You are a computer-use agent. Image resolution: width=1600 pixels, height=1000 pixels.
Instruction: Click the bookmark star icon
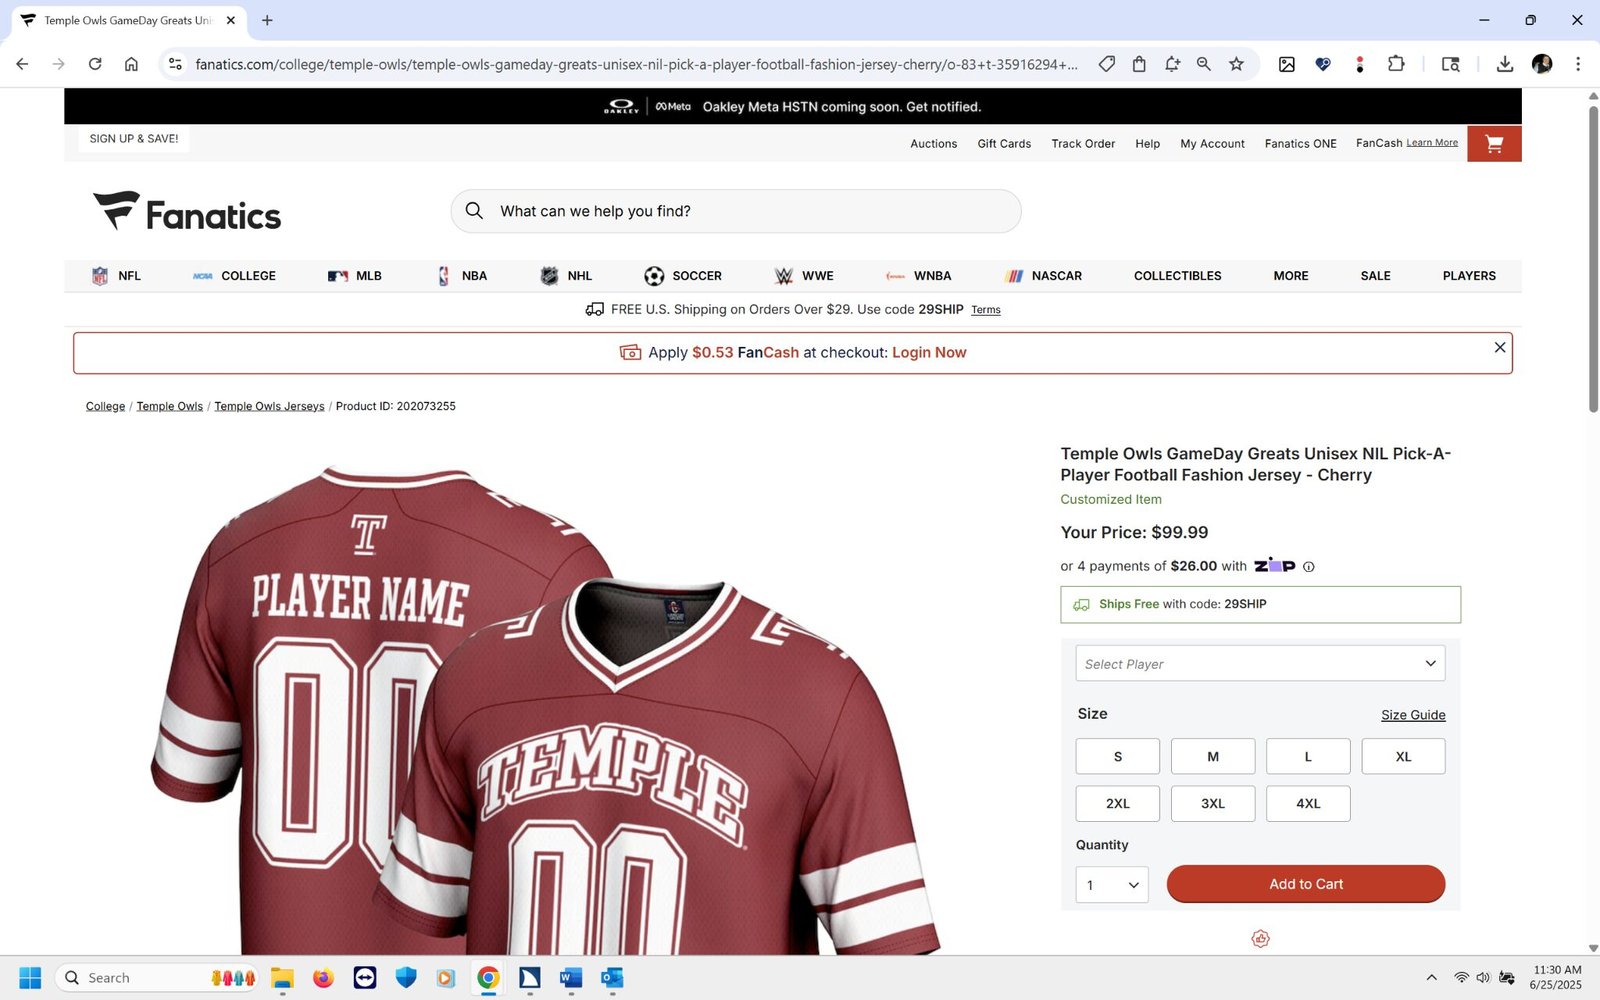pyautogui.click(x=1236, y=64)
